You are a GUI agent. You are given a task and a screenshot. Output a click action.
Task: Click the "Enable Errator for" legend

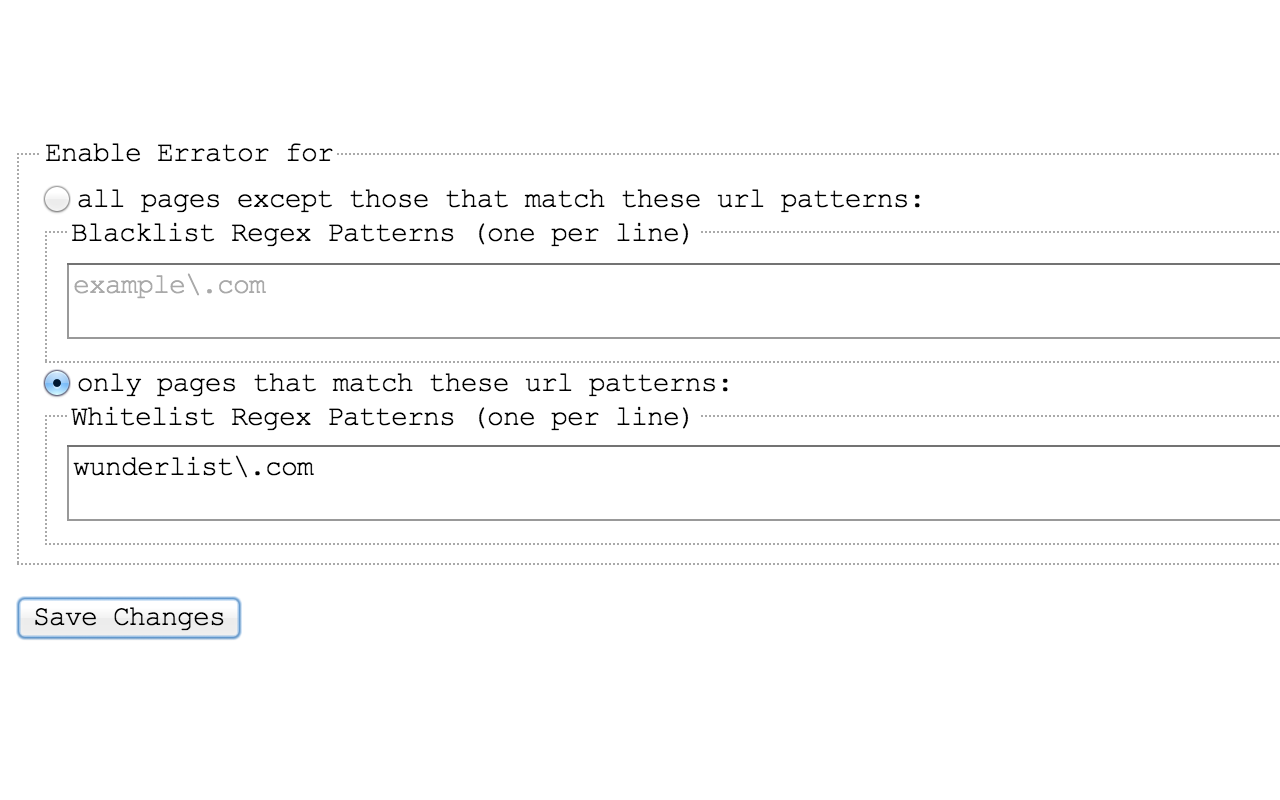[x=189, y=153]
